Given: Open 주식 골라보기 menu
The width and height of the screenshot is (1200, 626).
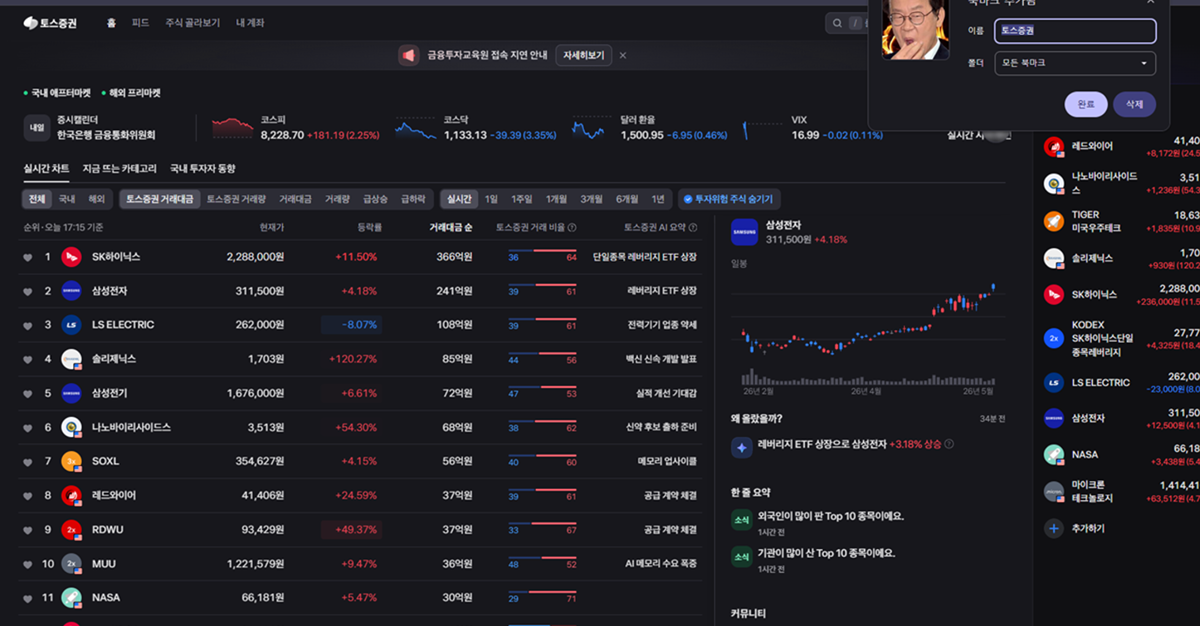Looking at the screenshot, I should click(192, 22).
